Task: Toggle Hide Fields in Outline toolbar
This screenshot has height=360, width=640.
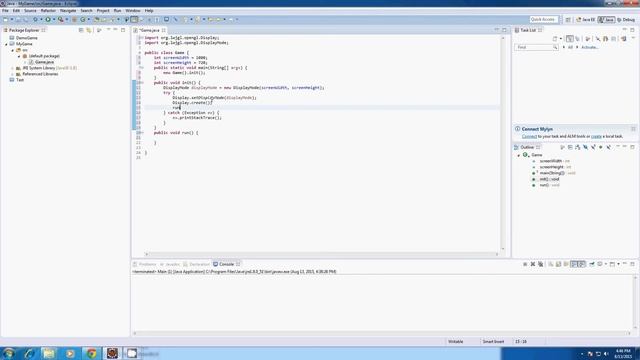Action: tap(585, 147)
